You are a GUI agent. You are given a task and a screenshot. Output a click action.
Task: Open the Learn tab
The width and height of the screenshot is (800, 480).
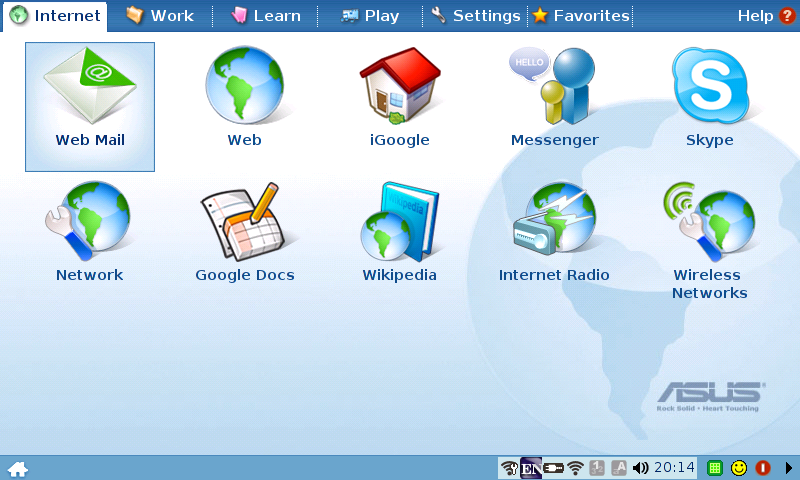pyautogui.click(x=266, y=16)
